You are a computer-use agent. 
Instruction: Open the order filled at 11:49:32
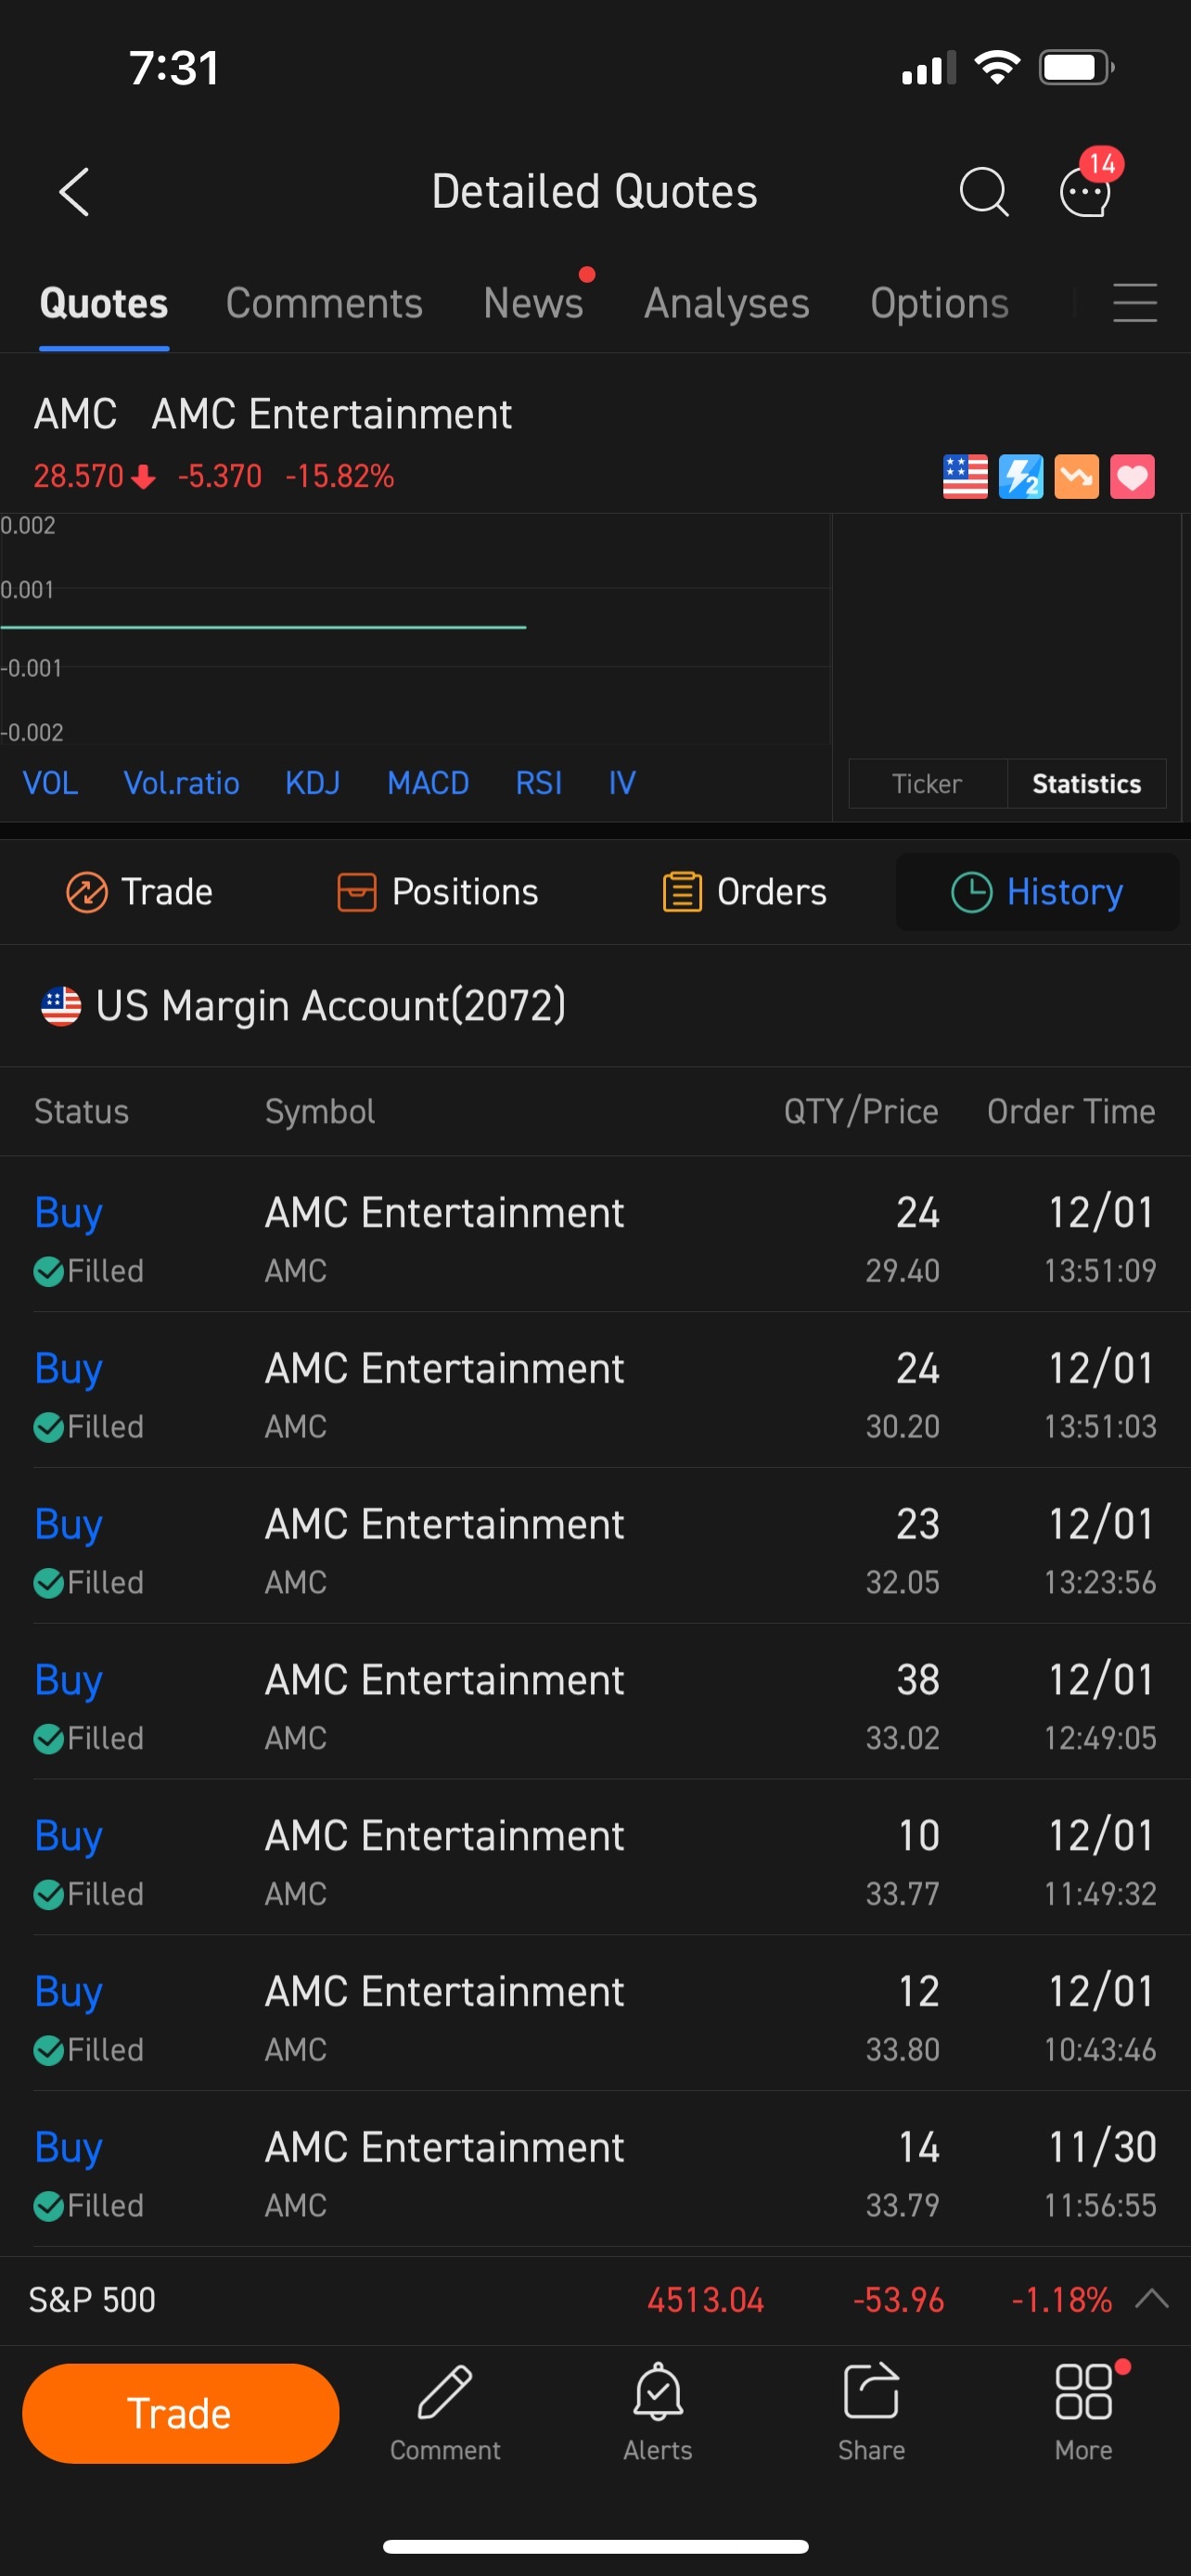pyautogui.click(x=595, y=1859)
